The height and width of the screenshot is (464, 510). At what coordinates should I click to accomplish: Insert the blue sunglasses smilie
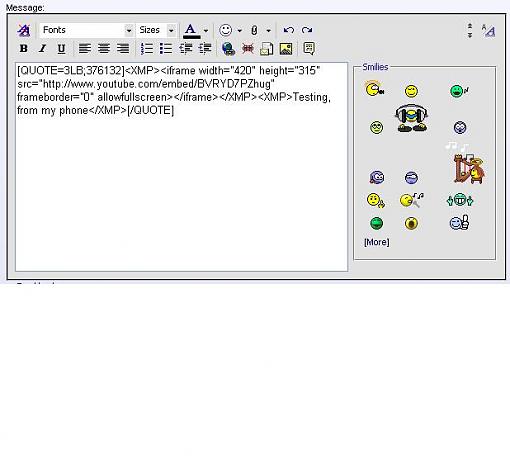tap(411, 178)
